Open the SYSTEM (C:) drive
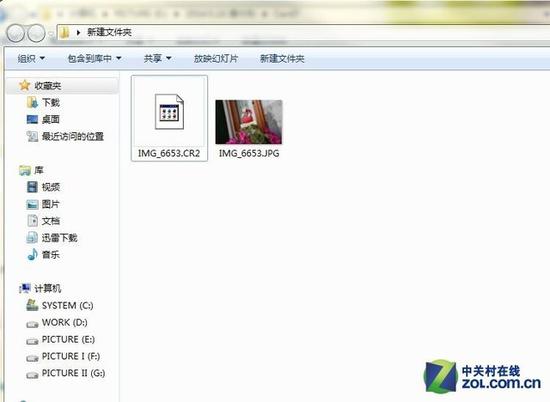 [68, 306]
